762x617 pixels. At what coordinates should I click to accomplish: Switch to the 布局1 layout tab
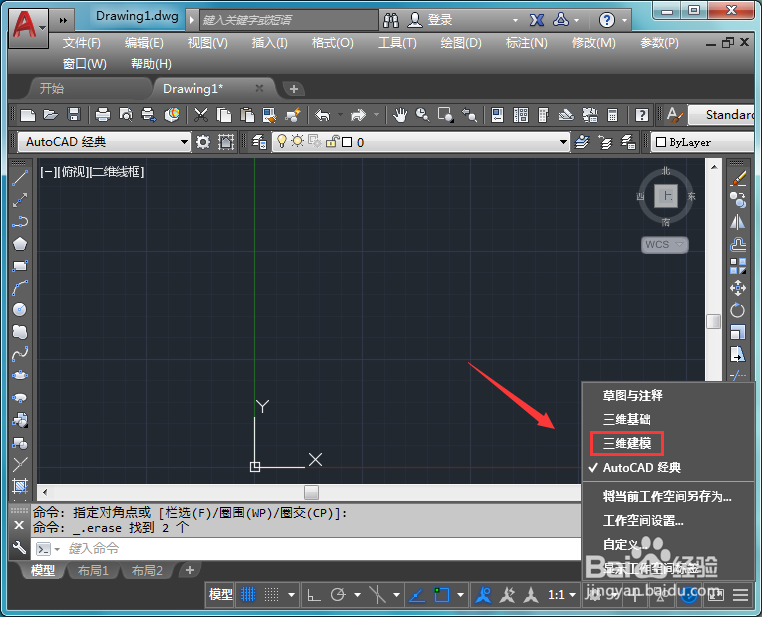[x=93, y=570]
